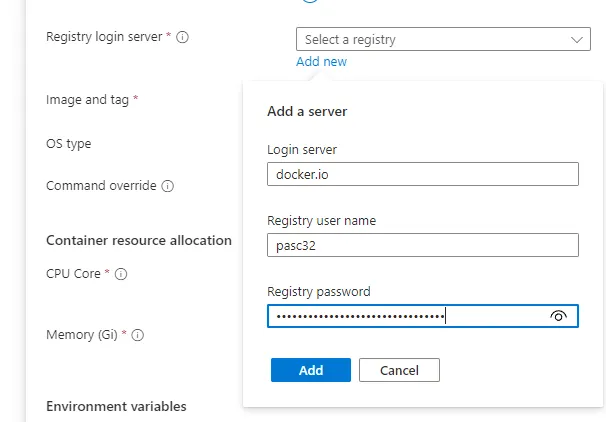Click the OS type label
The height and width of the screenshot is (422, 606).
[68, 144]
